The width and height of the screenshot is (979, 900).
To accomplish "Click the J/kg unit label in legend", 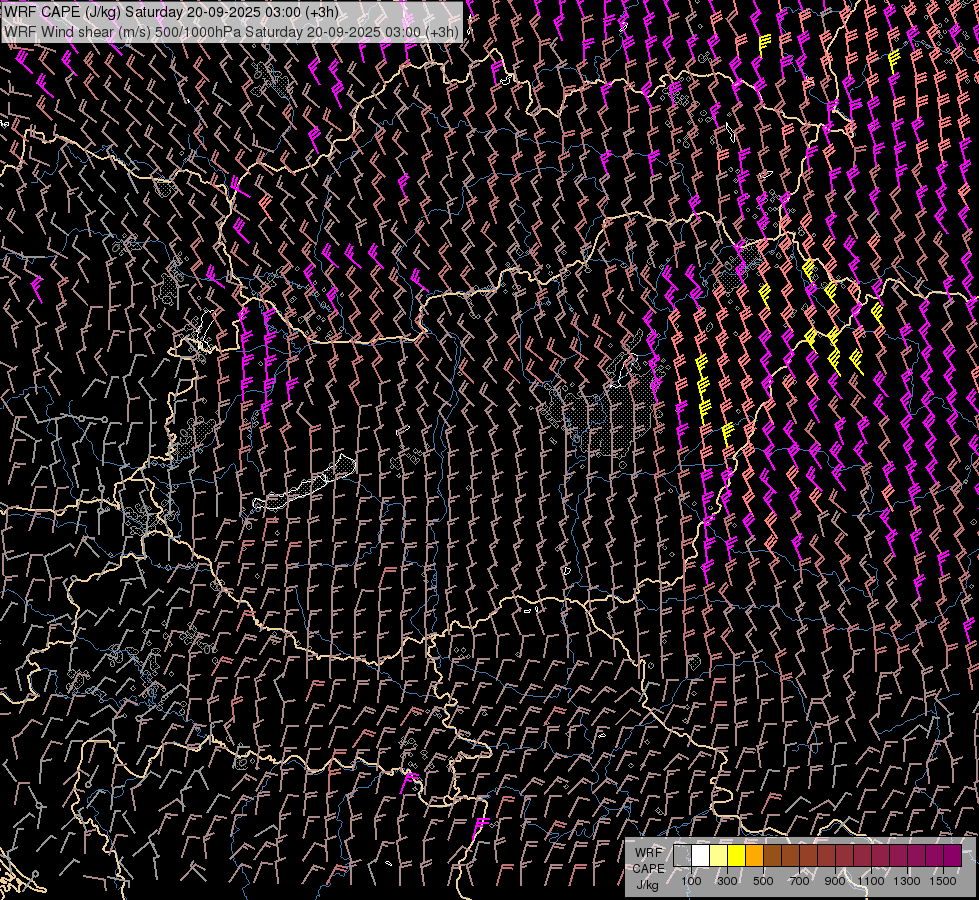I will [x=648, y=885].
